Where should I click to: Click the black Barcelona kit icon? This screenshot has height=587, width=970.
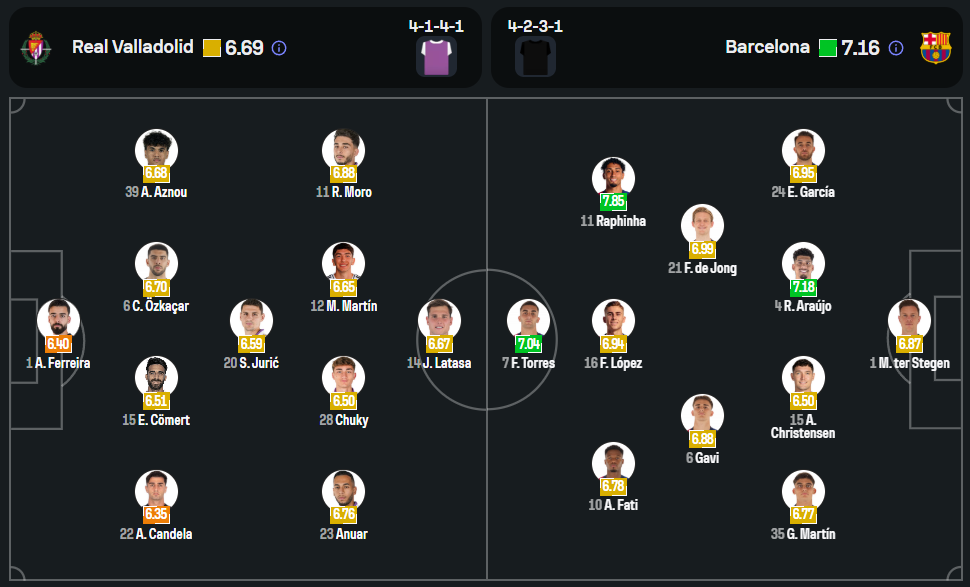(535, 56)
